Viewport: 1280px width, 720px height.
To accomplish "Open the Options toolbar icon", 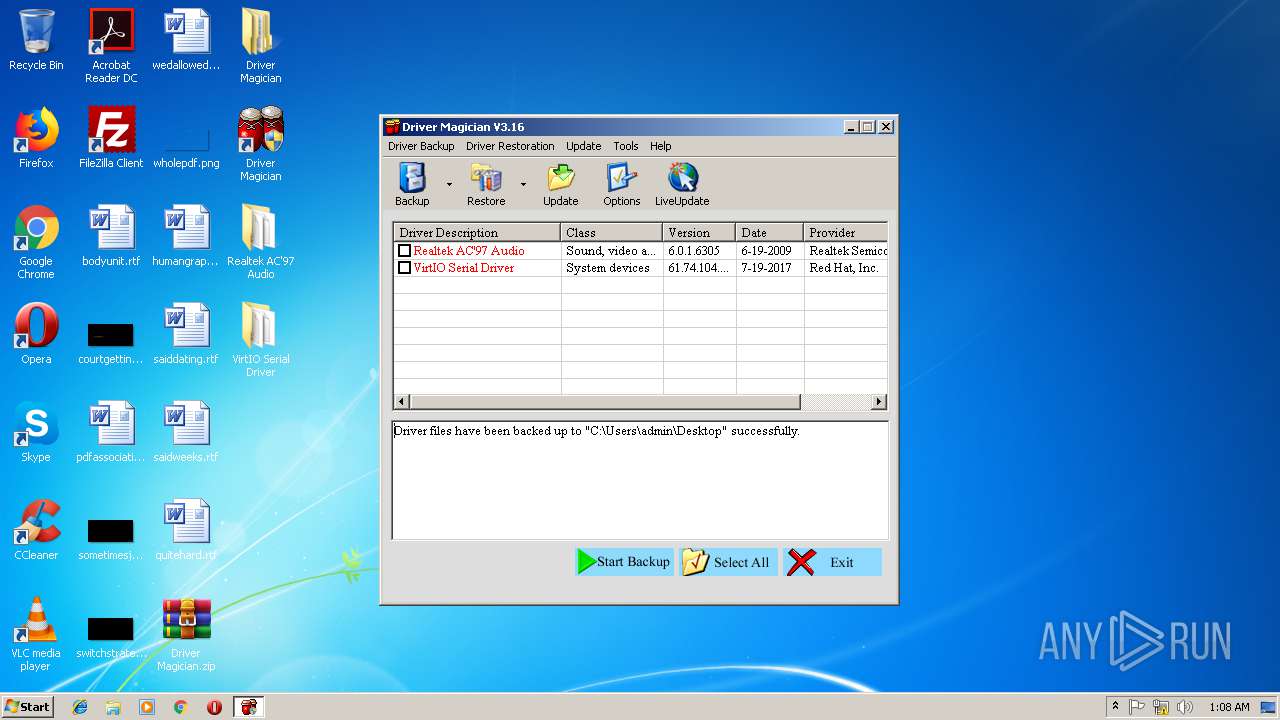I will click(x=621, y=185).
